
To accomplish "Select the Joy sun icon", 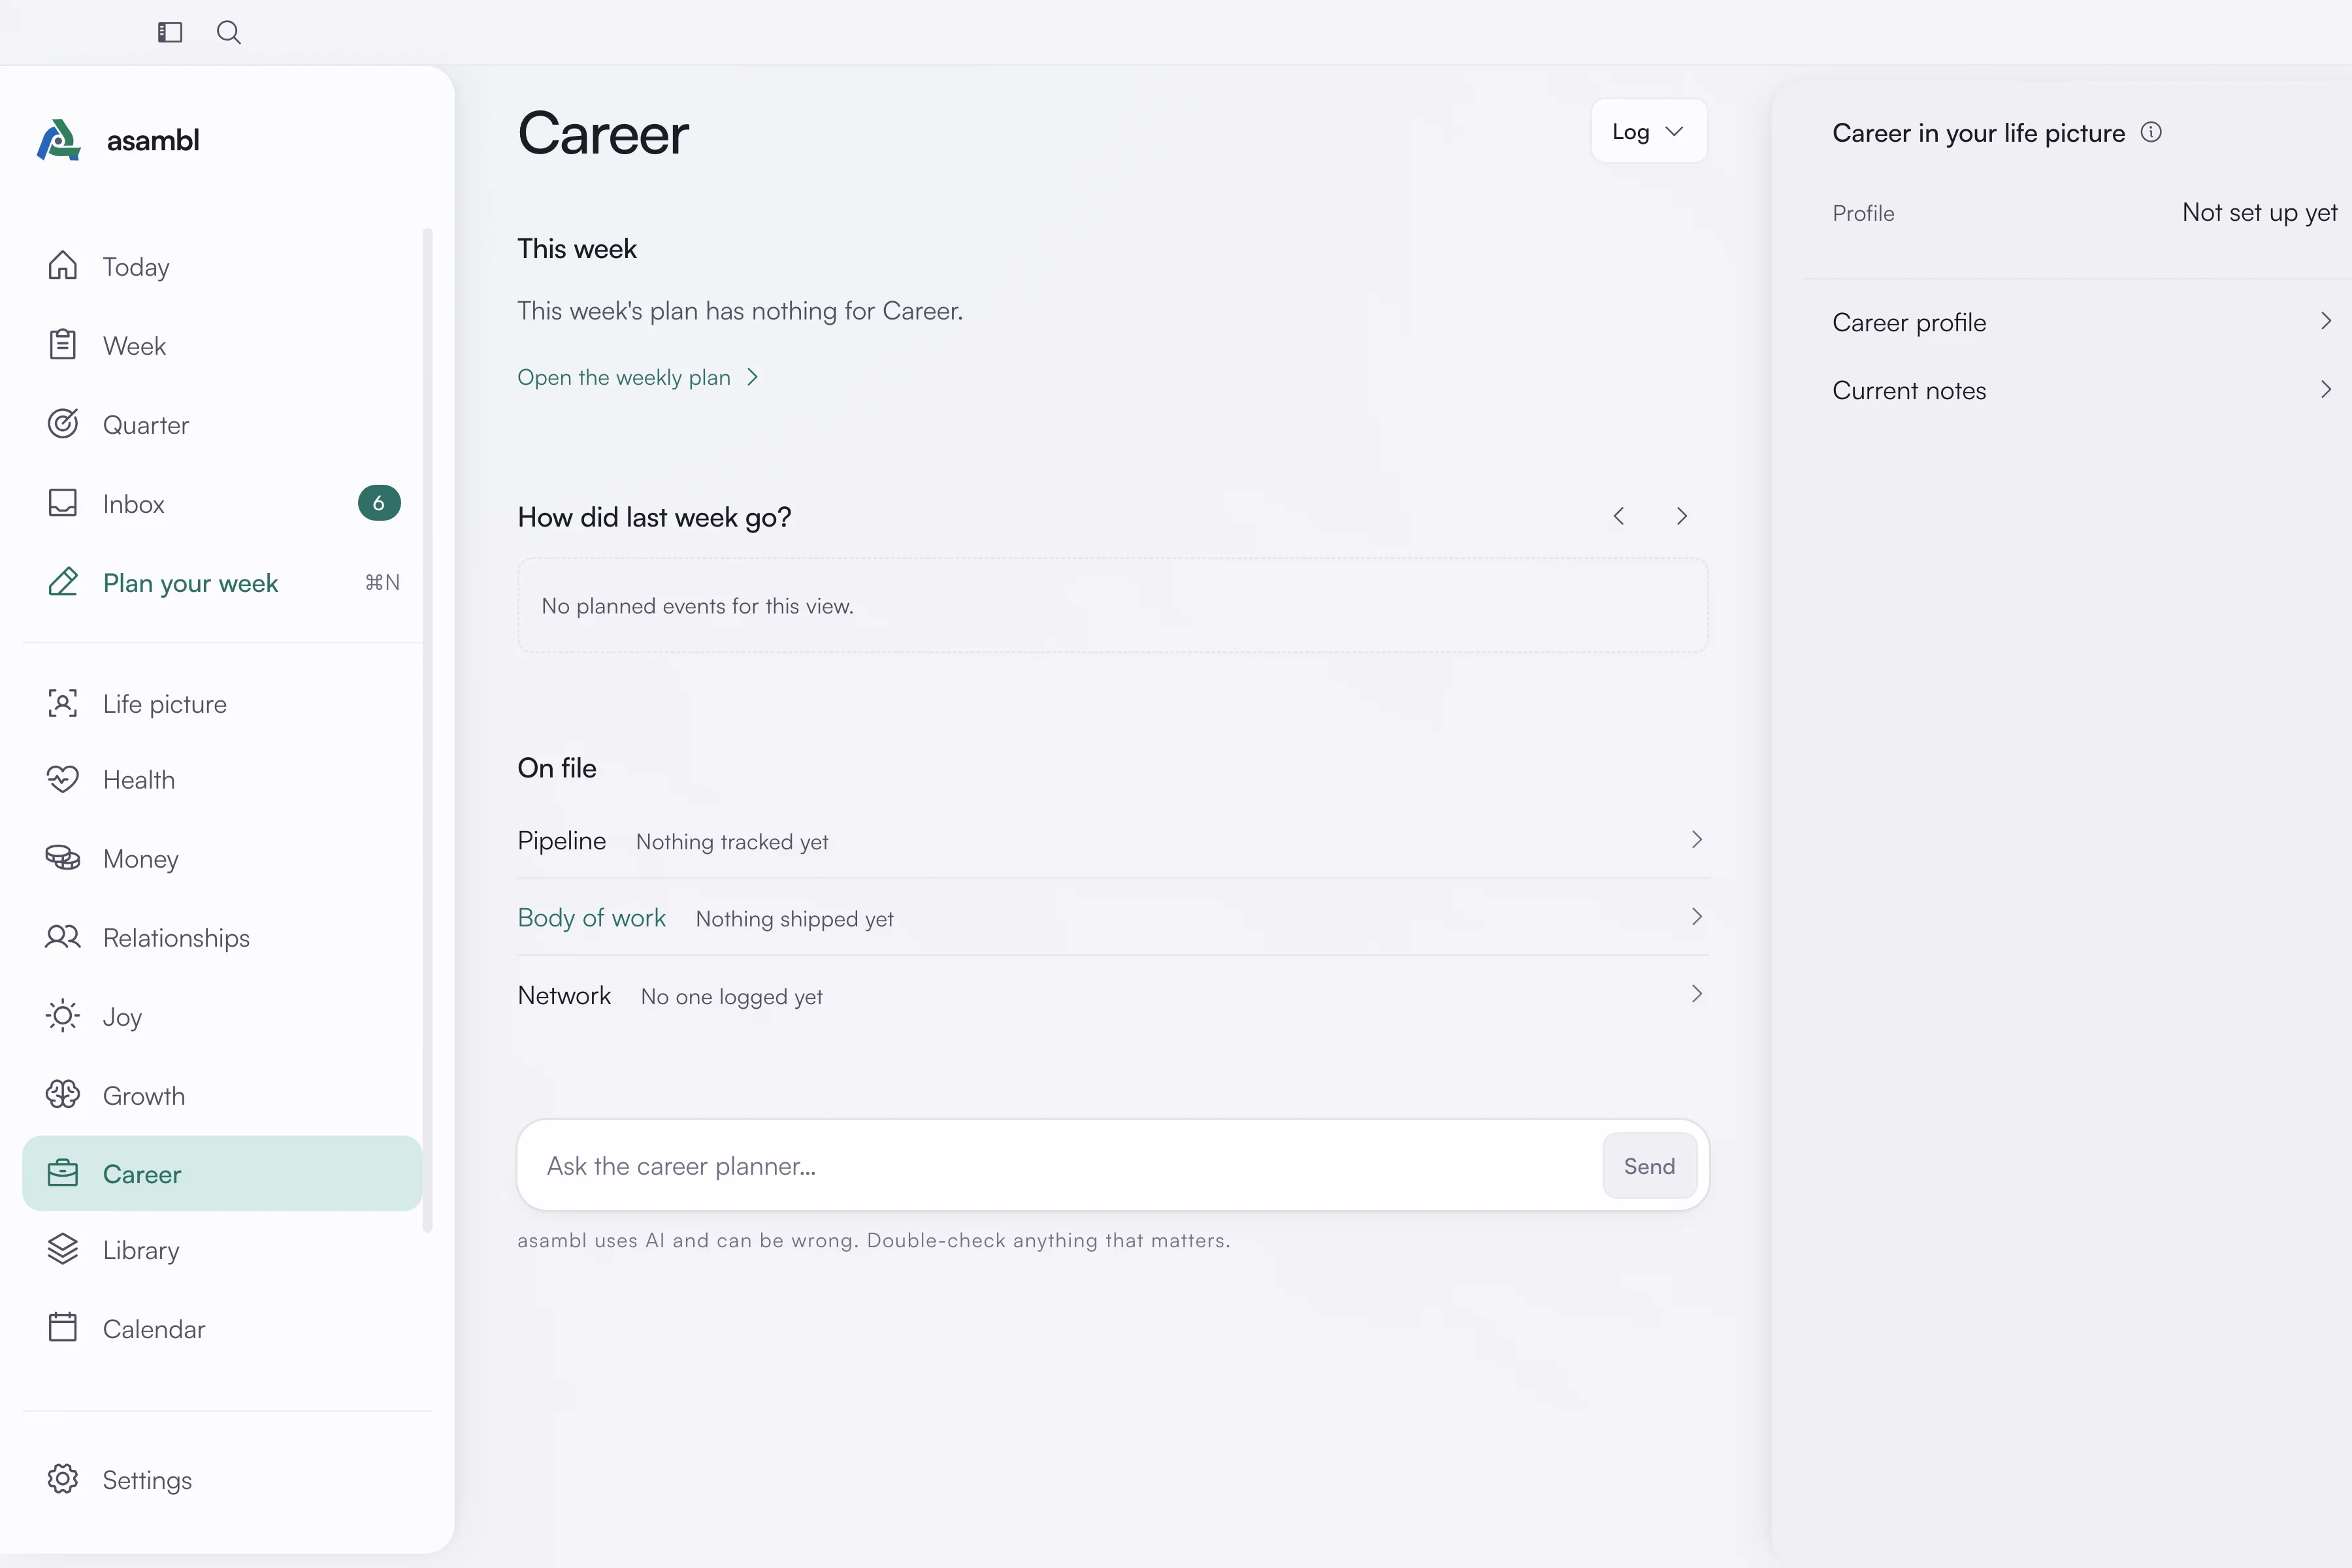I will click(x=62, y=1016).
